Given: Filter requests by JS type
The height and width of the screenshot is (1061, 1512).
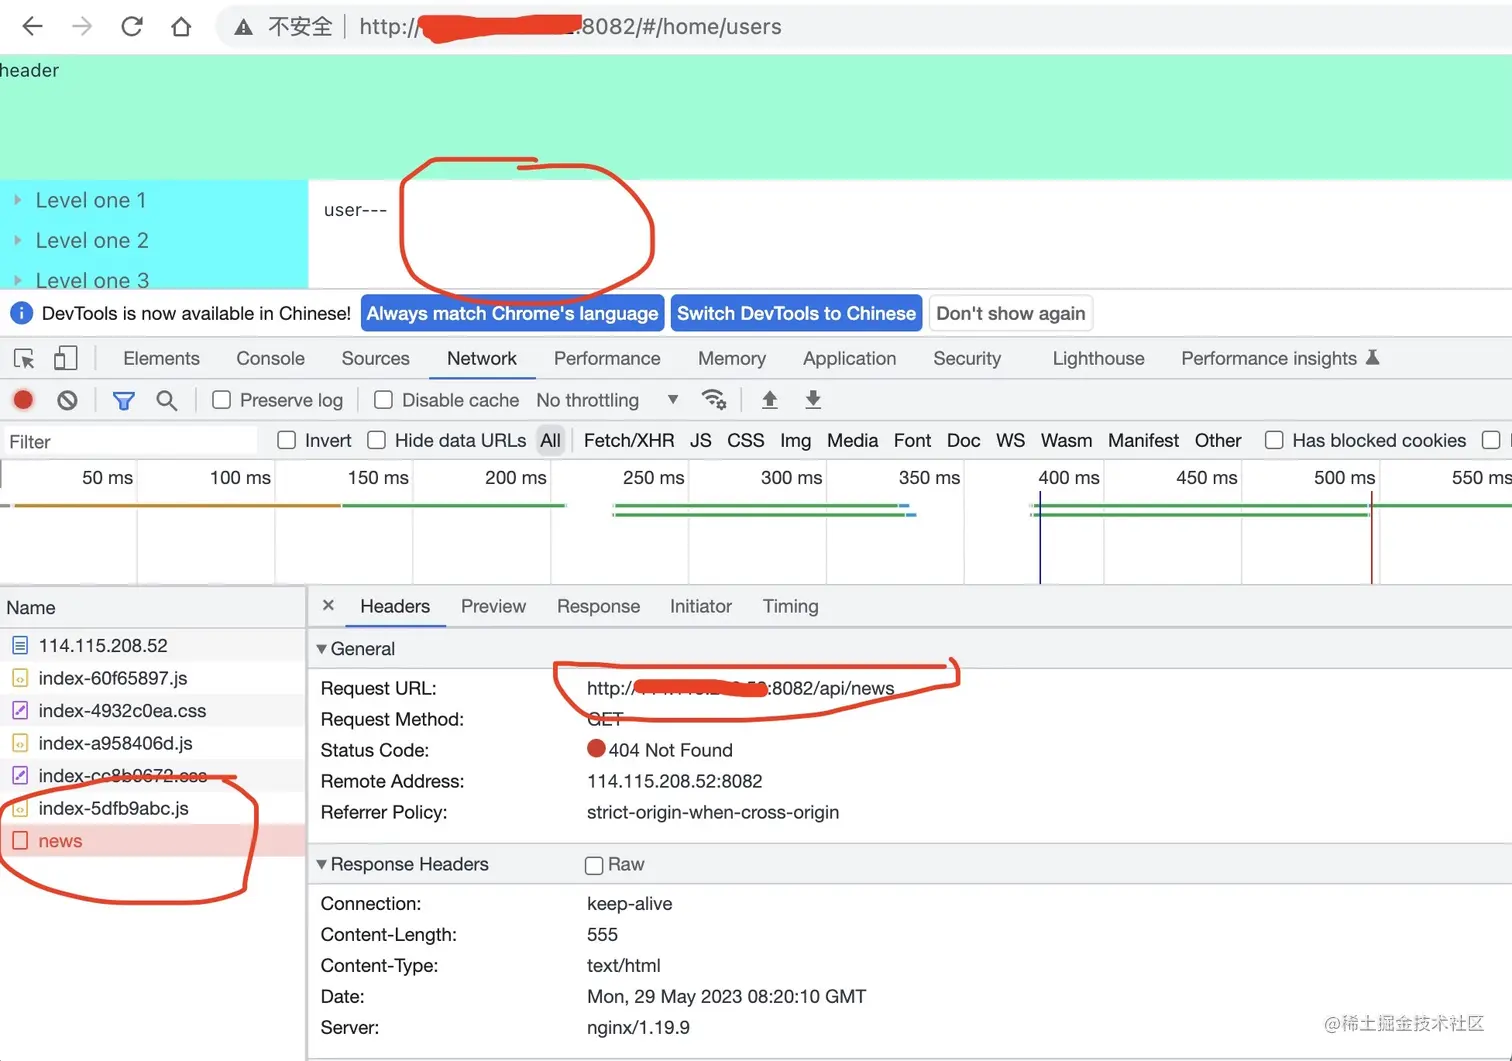Looking at the screenshot, I should [701, 440].
